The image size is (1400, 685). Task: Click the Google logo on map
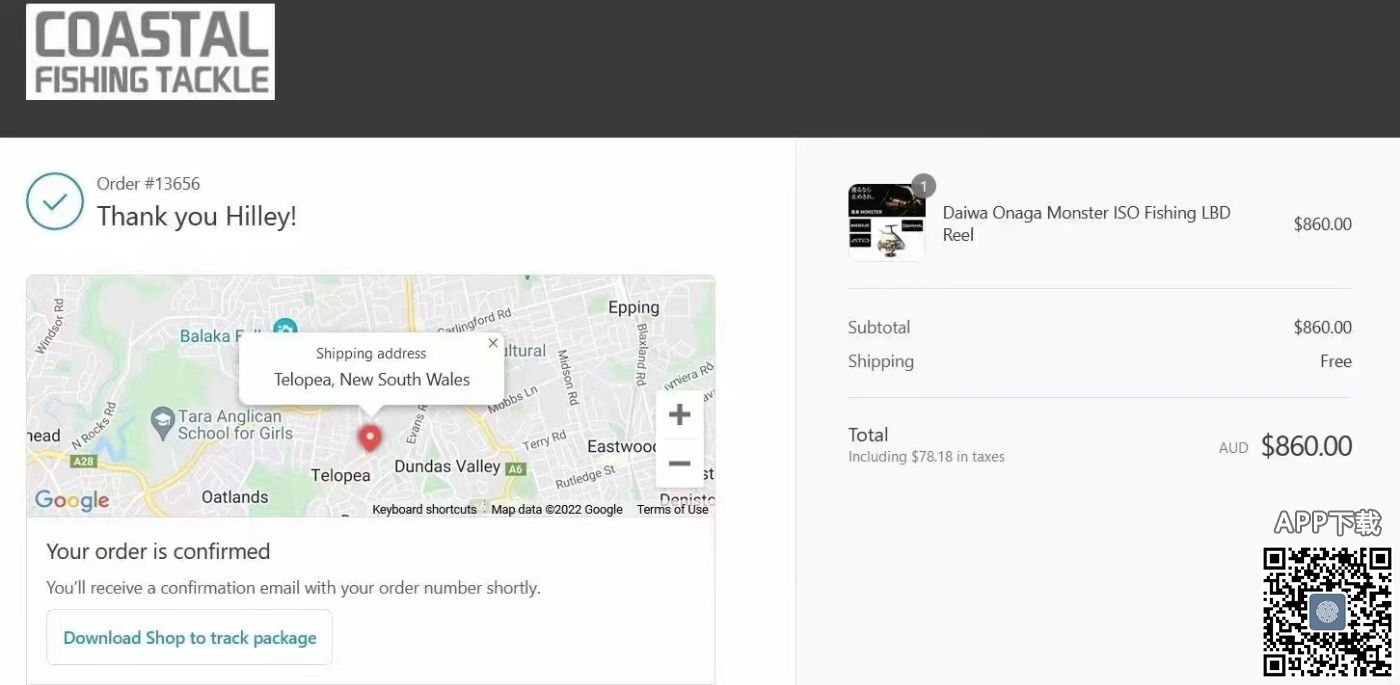click(x=72, y=500)
